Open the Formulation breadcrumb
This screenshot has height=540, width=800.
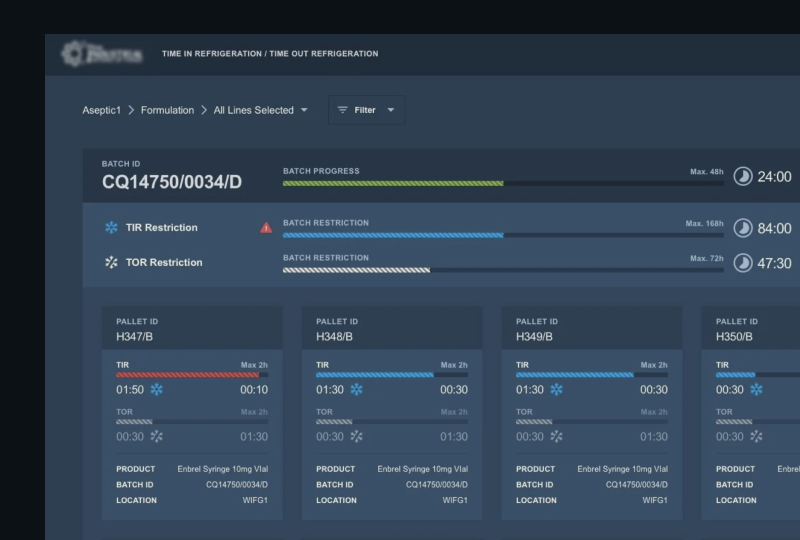click(x=167, y=110)
